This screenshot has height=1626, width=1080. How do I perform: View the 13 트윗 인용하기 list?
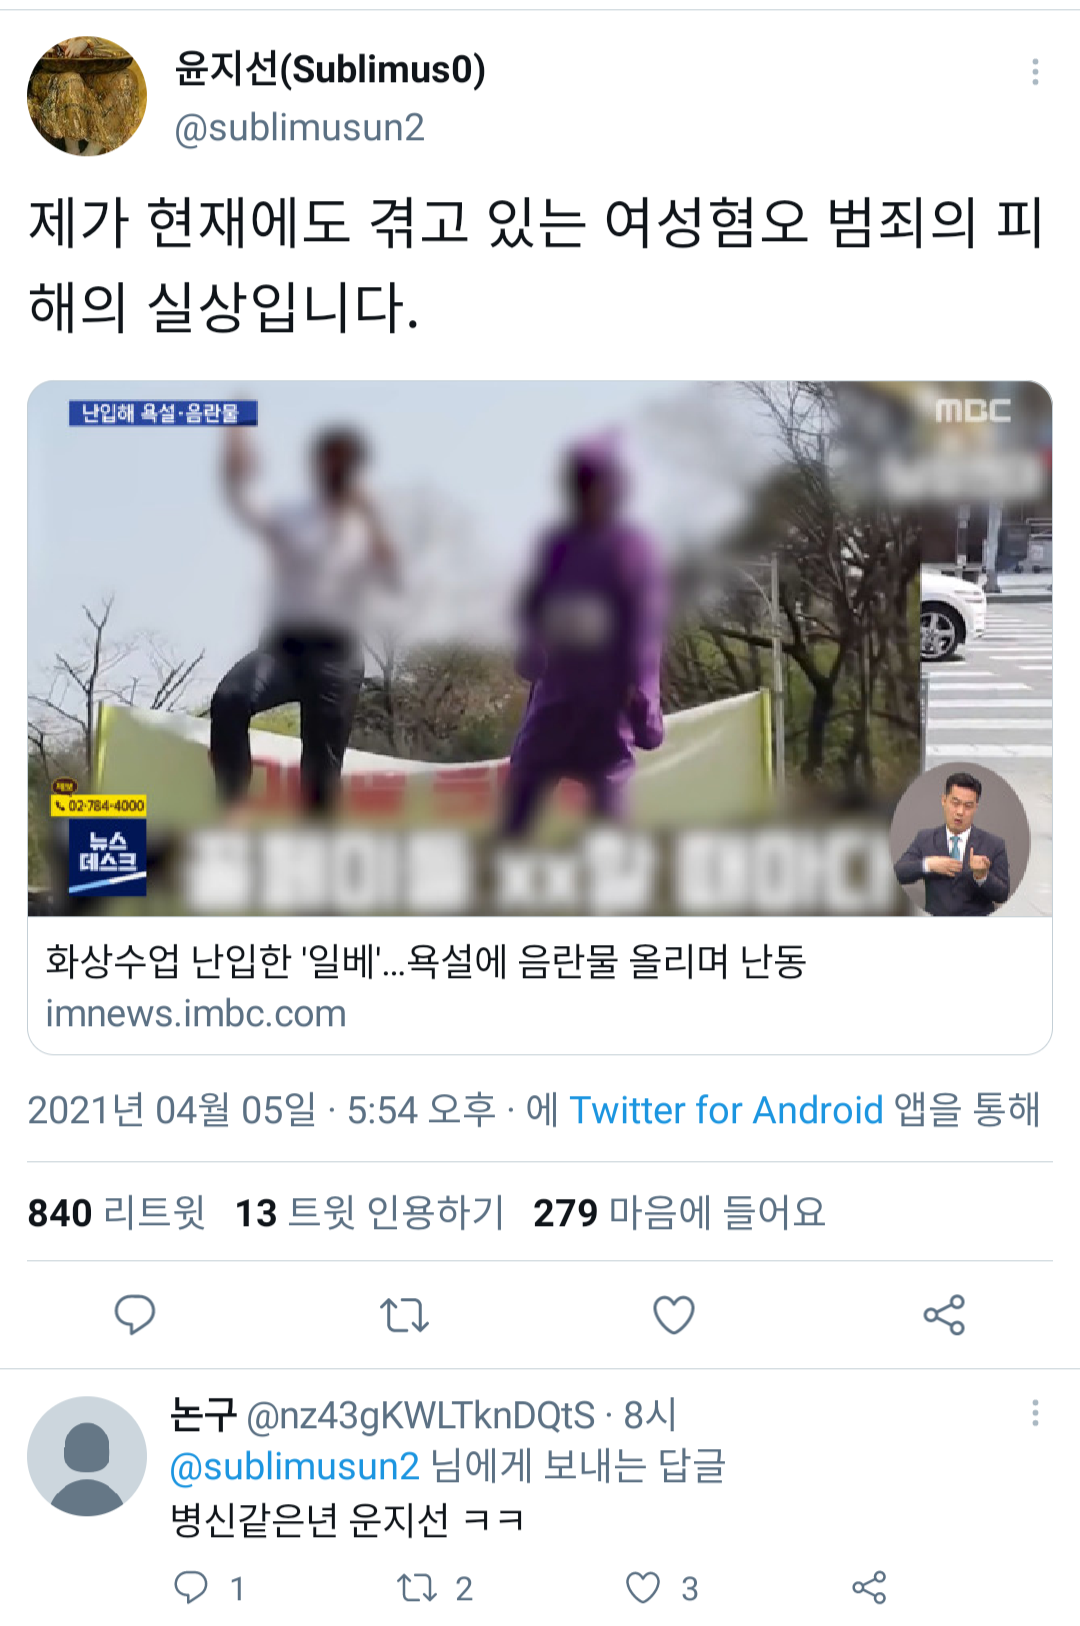pyautogui.click(x=369, y=1212)
